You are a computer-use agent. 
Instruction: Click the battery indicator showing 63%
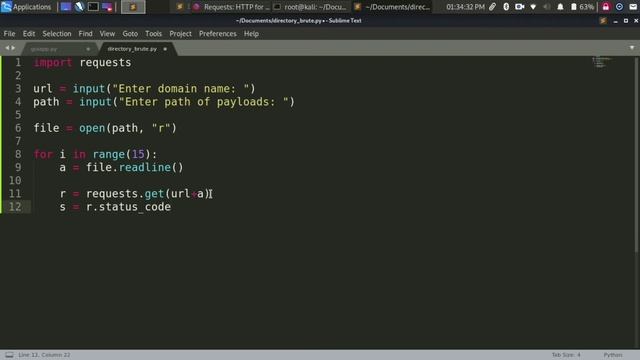(582, 7)
